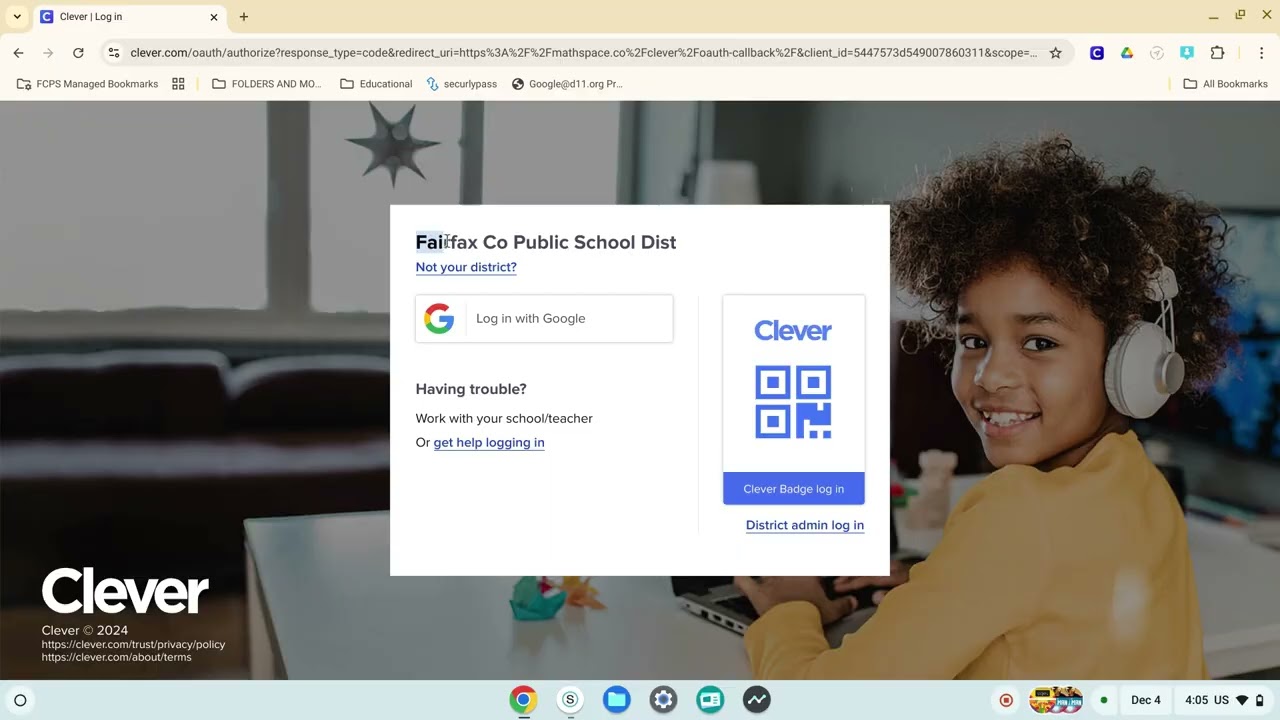Select the Clever | Log in tab
Viewport: 1280px width, 720px height.
coord(130,17)
